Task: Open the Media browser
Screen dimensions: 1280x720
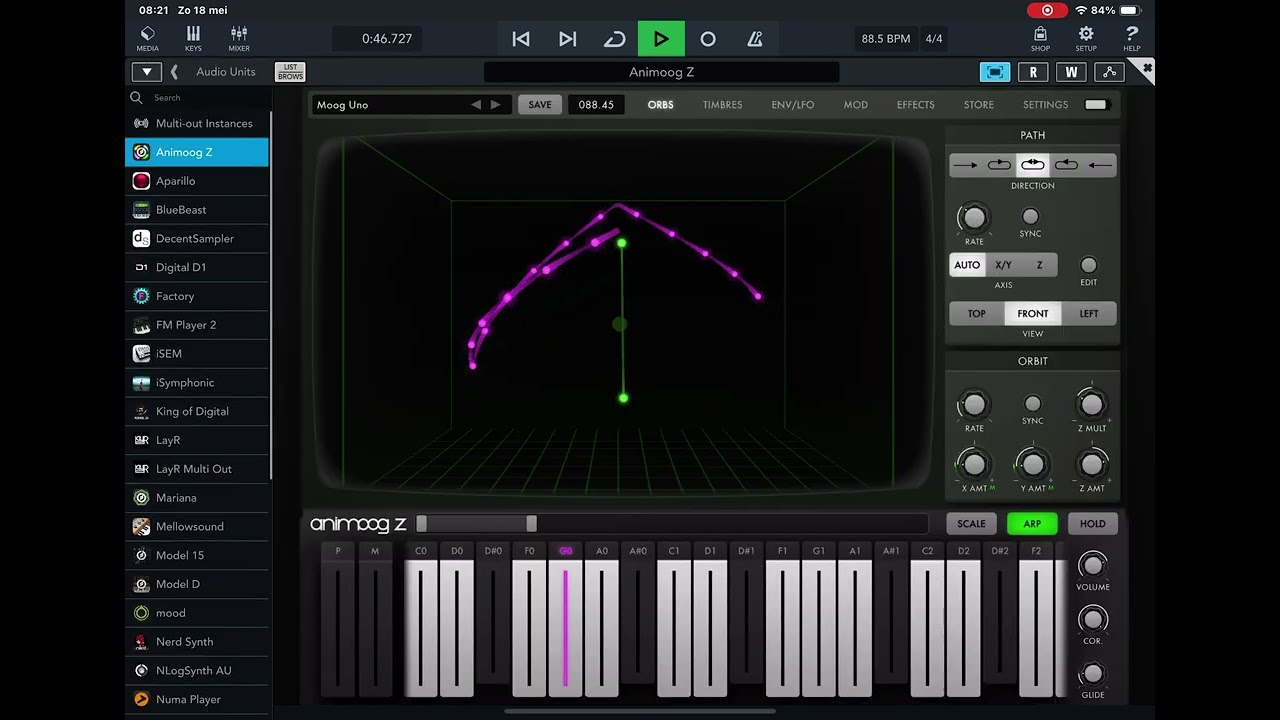Action: (147, 38)
